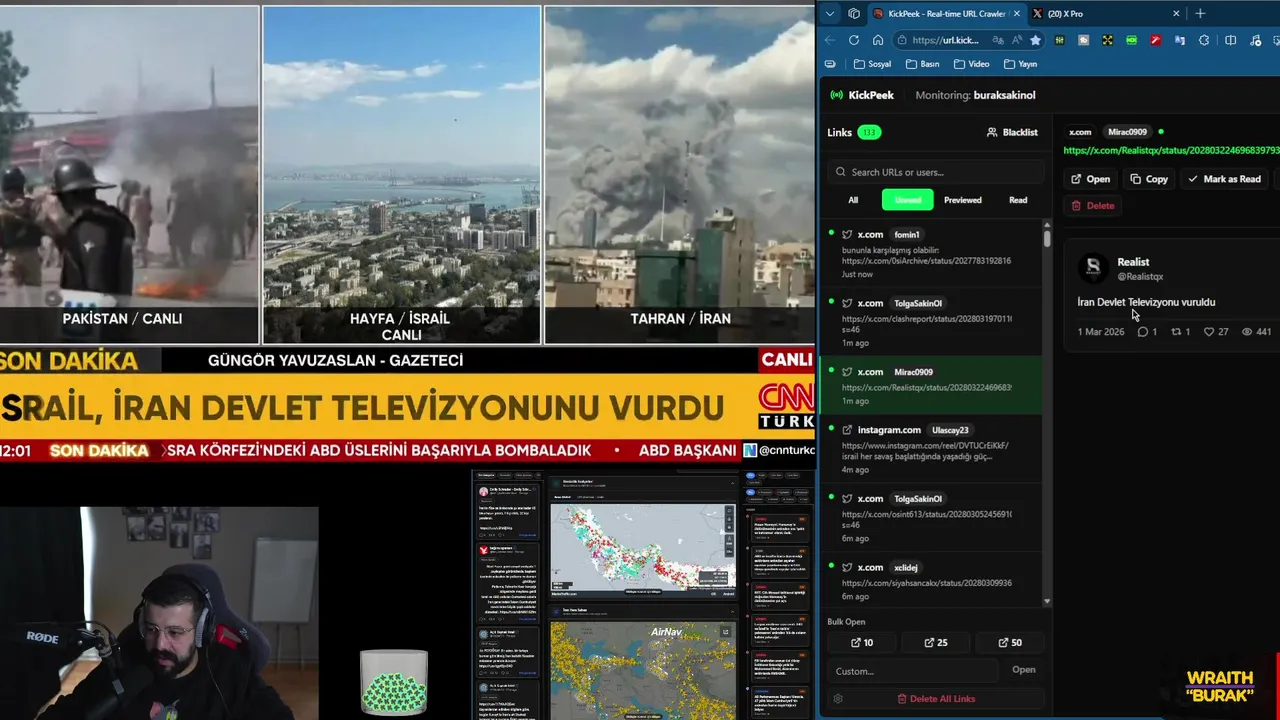Open the Blacklist panel
The height and width of the screenshot is (720, 1280).
click(x=1012, y=132)
